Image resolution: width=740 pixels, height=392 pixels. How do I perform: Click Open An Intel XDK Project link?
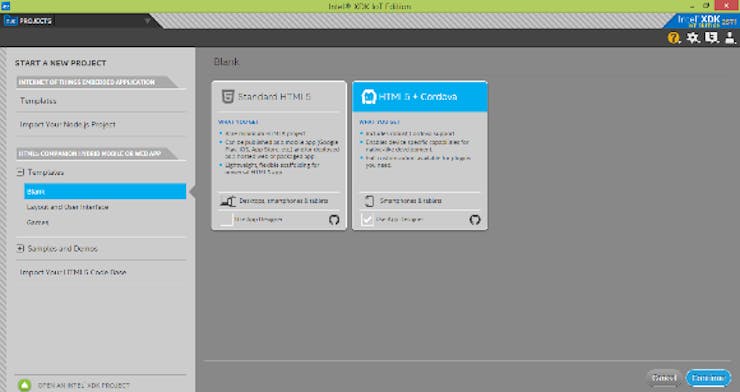pyautogui.click(x=84, y=385)
